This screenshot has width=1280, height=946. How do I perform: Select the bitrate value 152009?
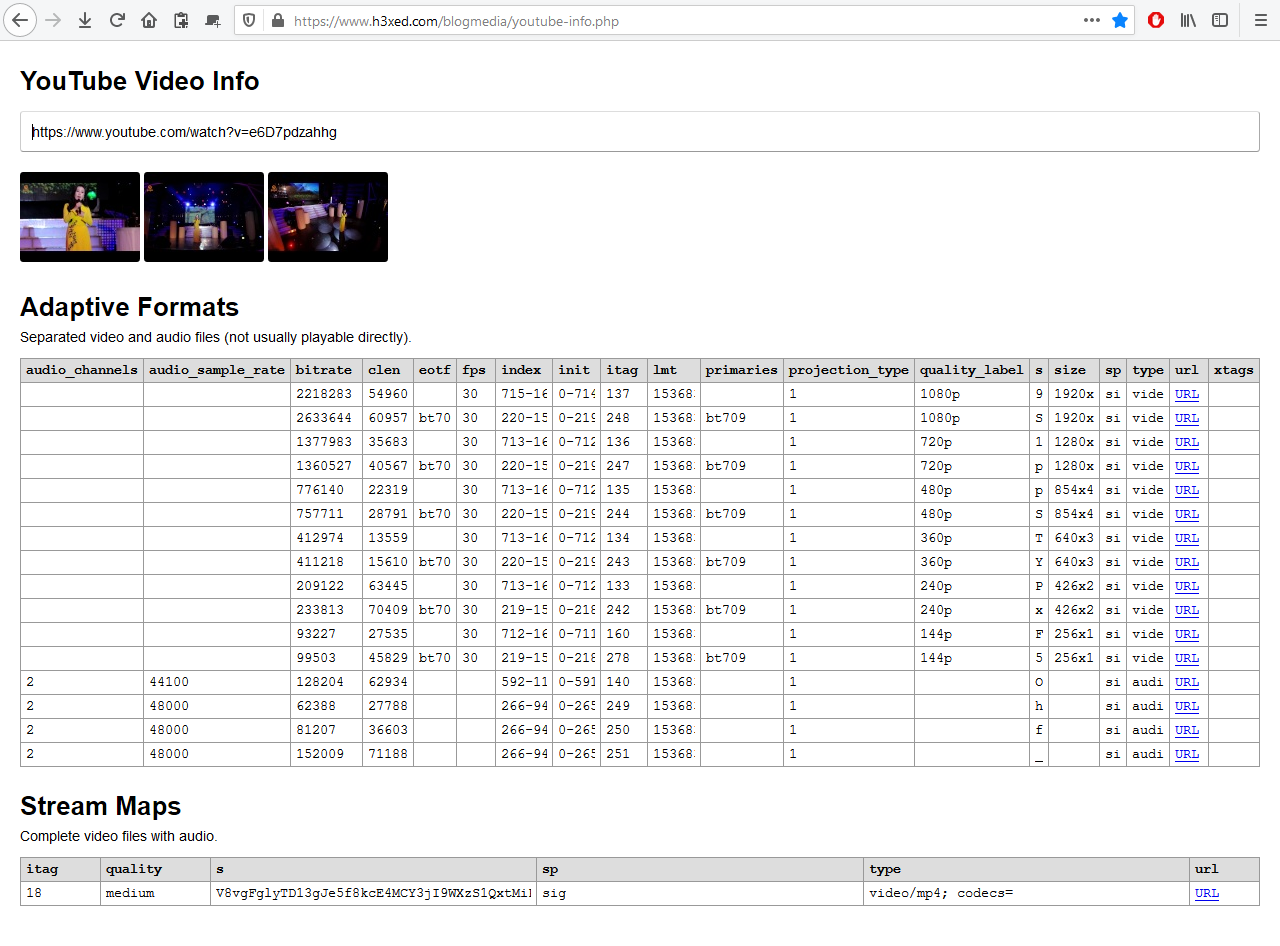320,754
